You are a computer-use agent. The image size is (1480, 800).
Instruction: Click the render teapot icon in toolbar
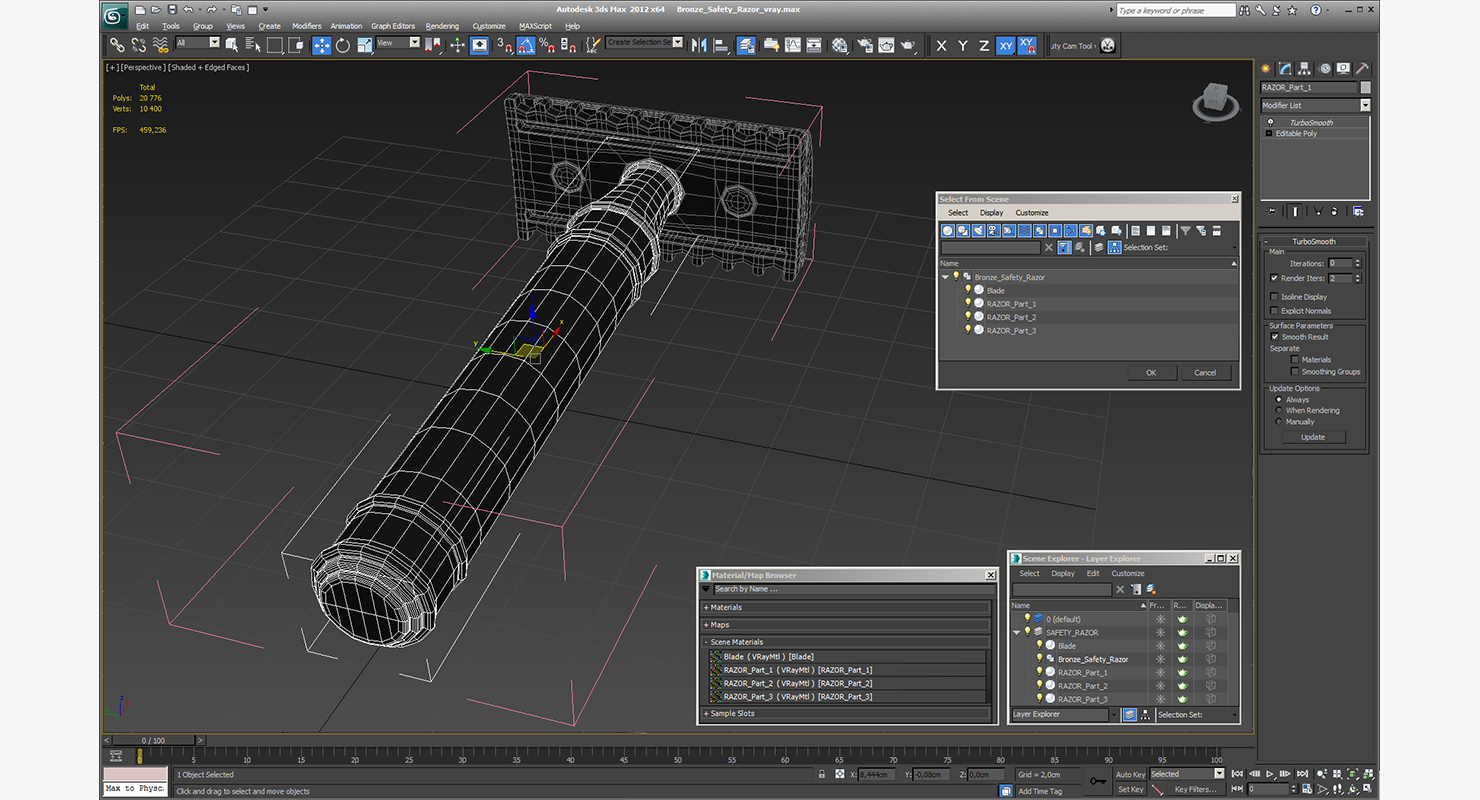click(908, 45)
